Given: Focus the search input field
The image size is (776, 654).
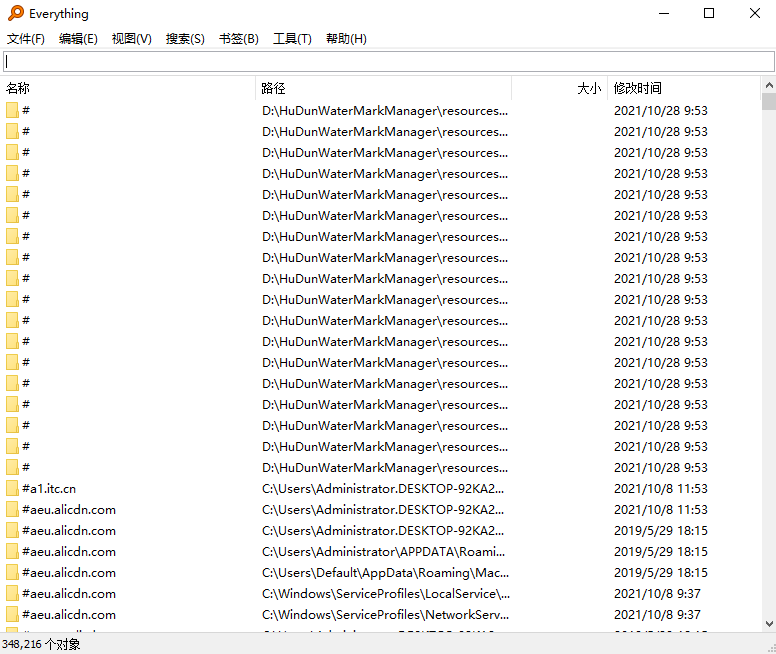Looking at the screenshot, I should pos(388,61).
